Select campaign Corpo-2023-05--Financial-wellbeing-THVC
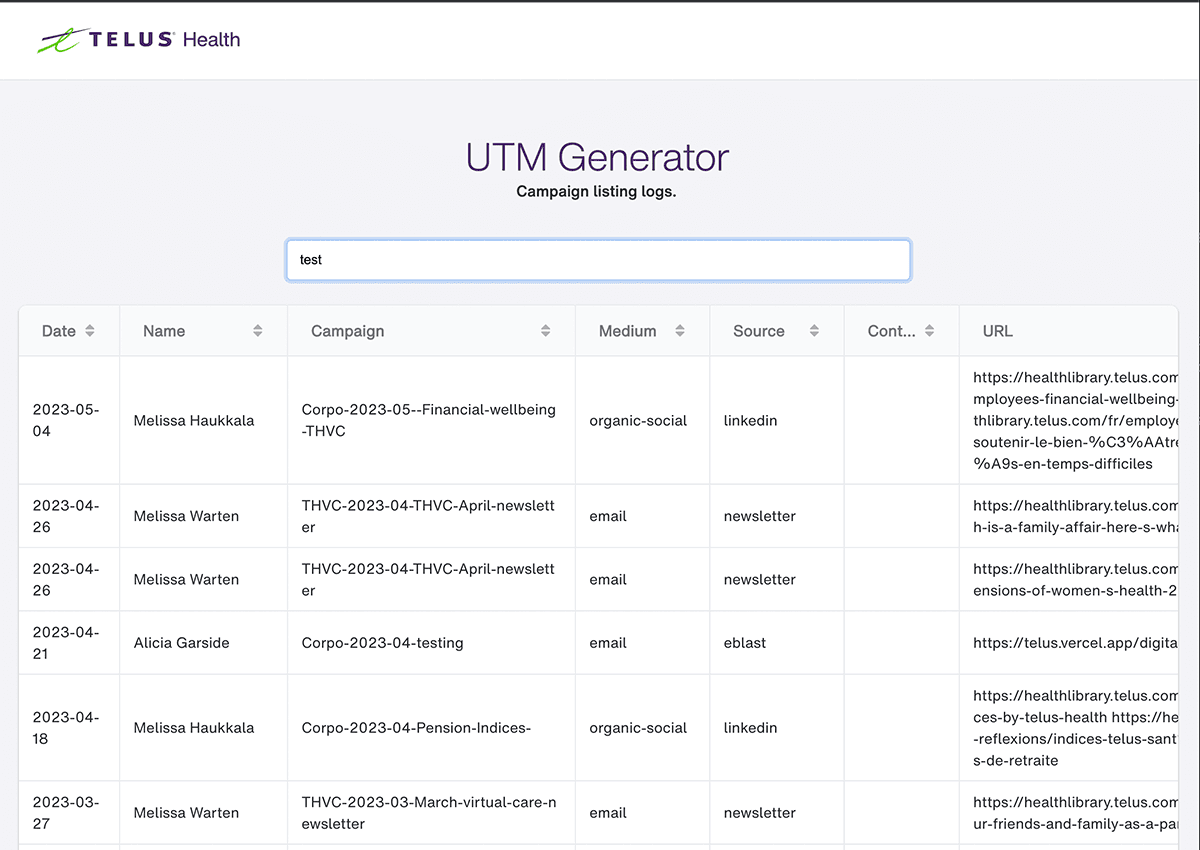The height and width of the screenshot is (850, 1200). coord(429,420)
